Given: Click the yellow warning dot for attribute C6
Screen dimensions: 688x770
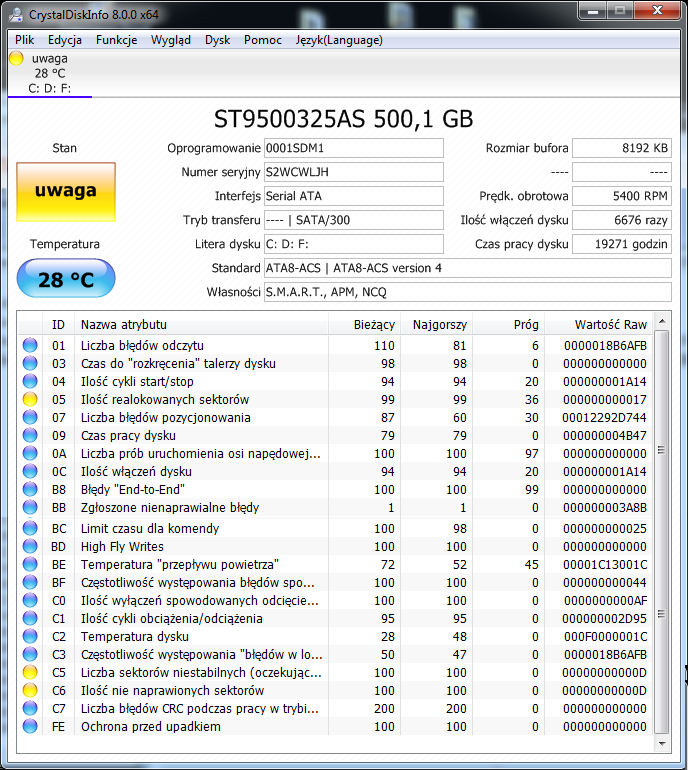Looking at the screenshot, I should point(30,690).
